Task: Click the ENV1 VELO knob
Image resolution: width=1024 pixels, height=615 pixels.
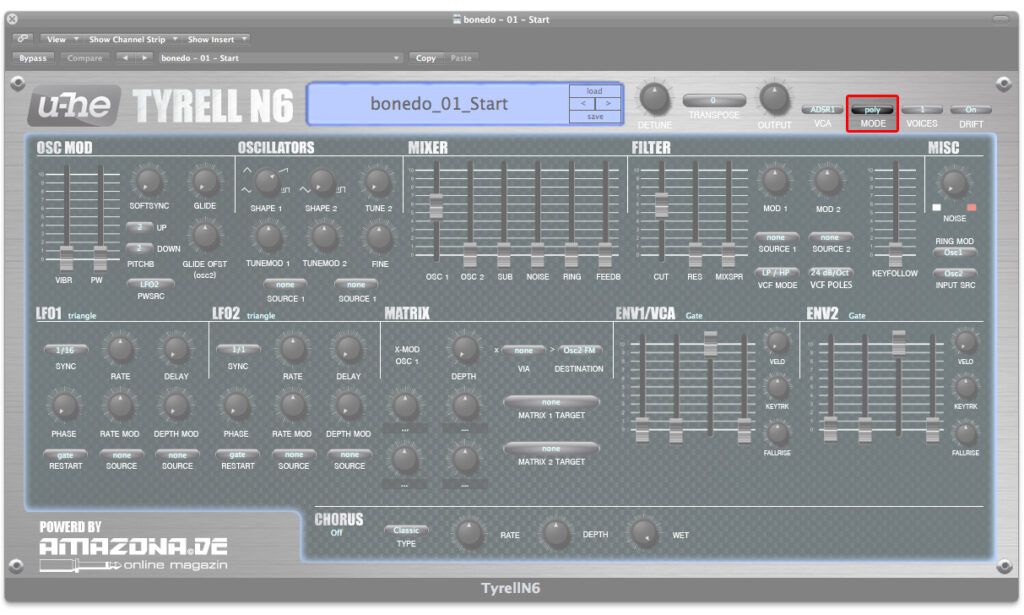Action: tap(777, 341)
